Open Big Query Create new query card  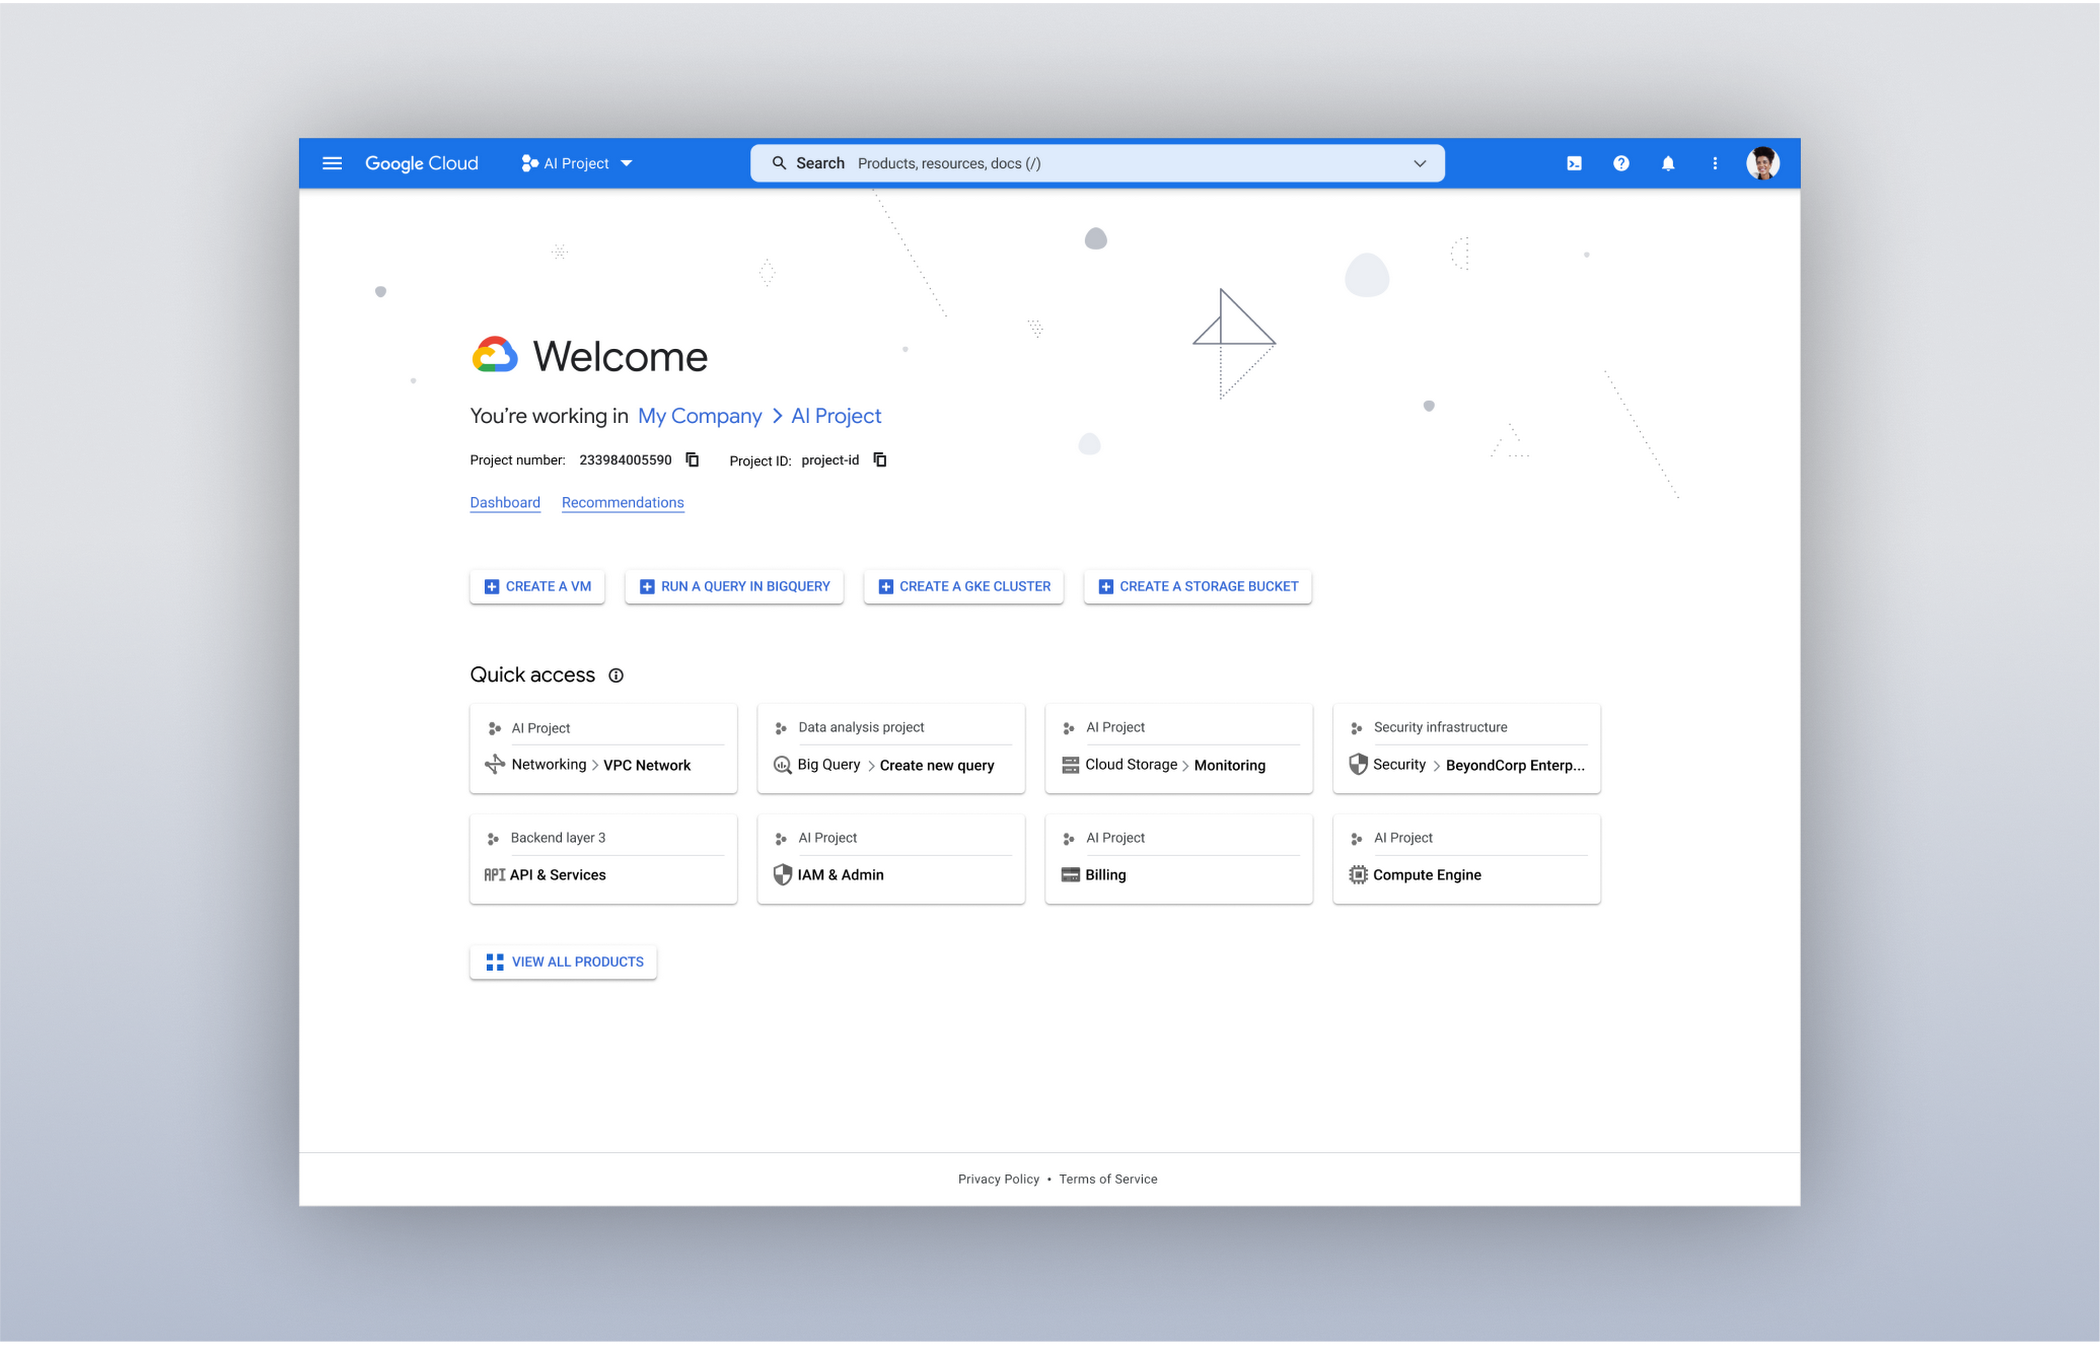891,749
